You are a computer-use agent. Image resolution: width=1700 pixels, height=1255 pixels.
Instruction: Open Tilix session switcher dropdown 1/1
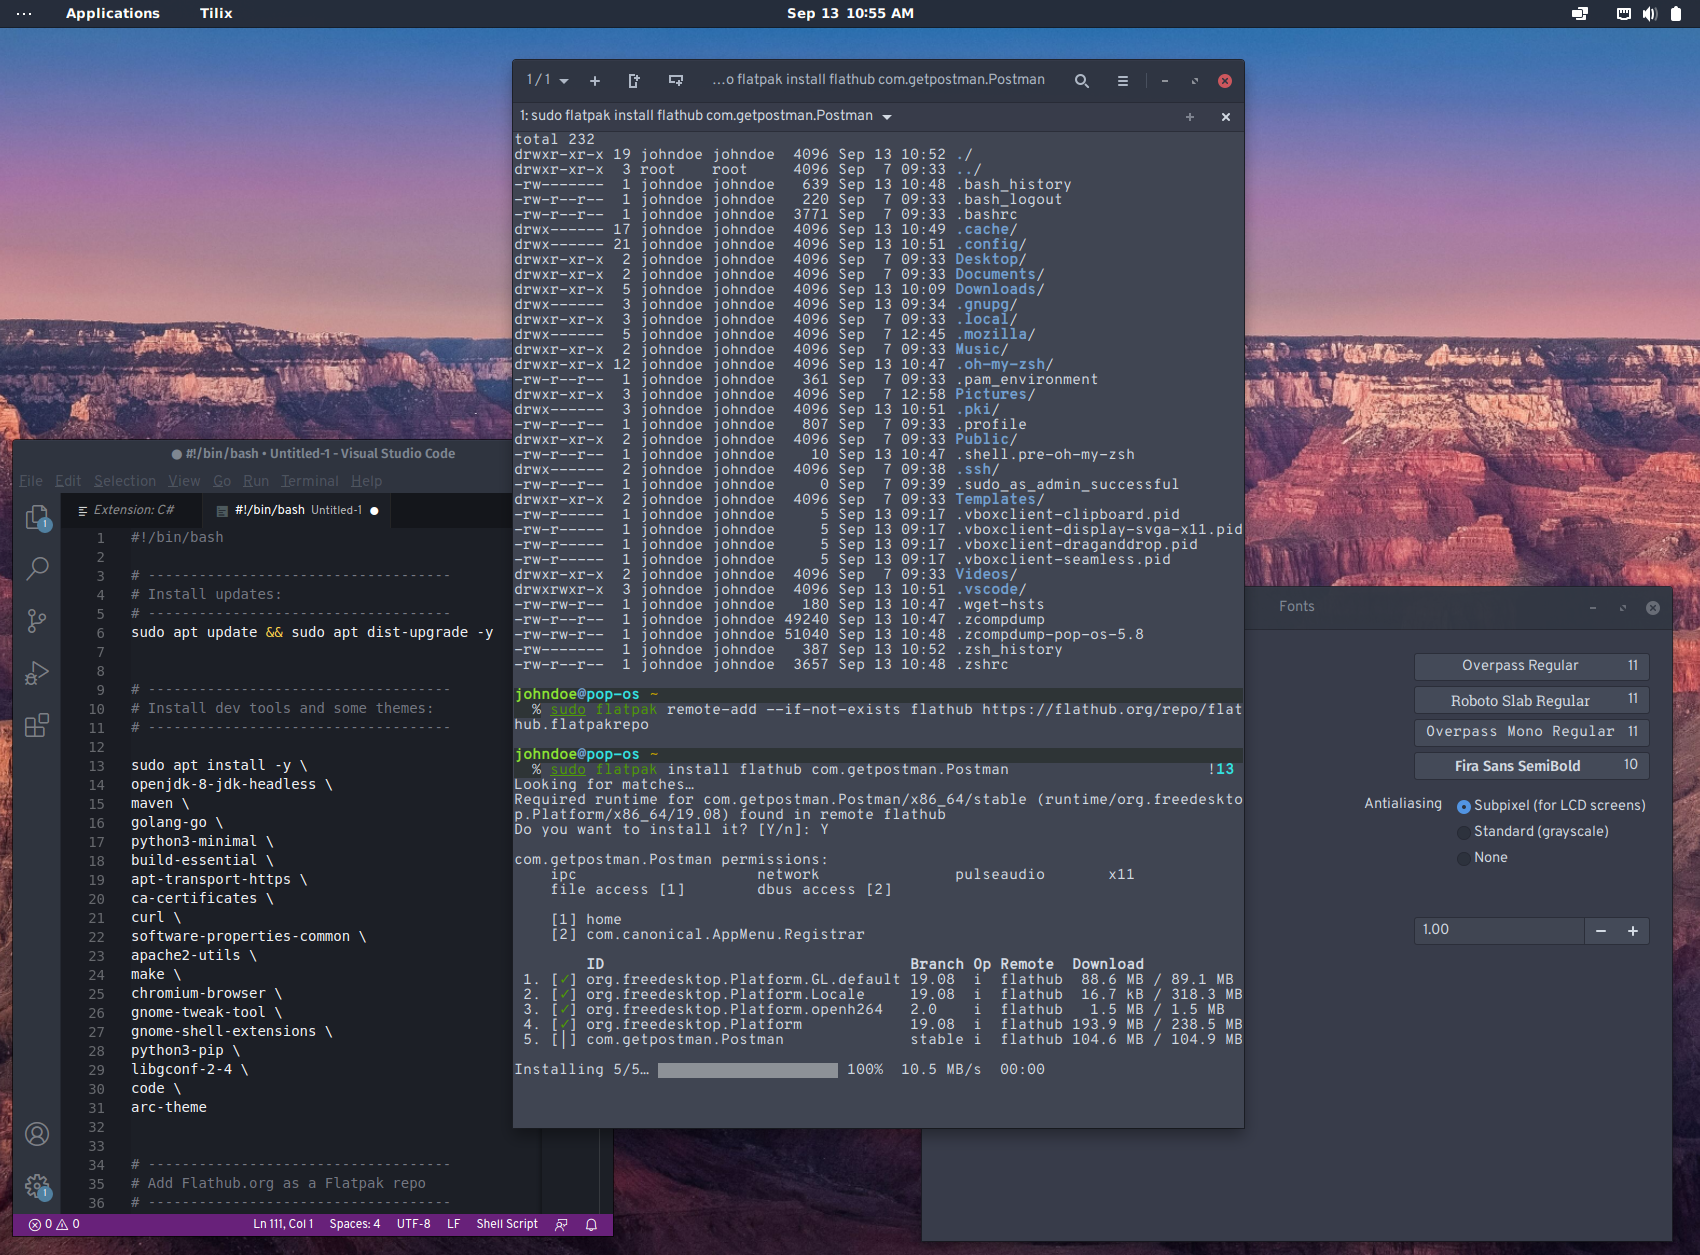[548, 80]
